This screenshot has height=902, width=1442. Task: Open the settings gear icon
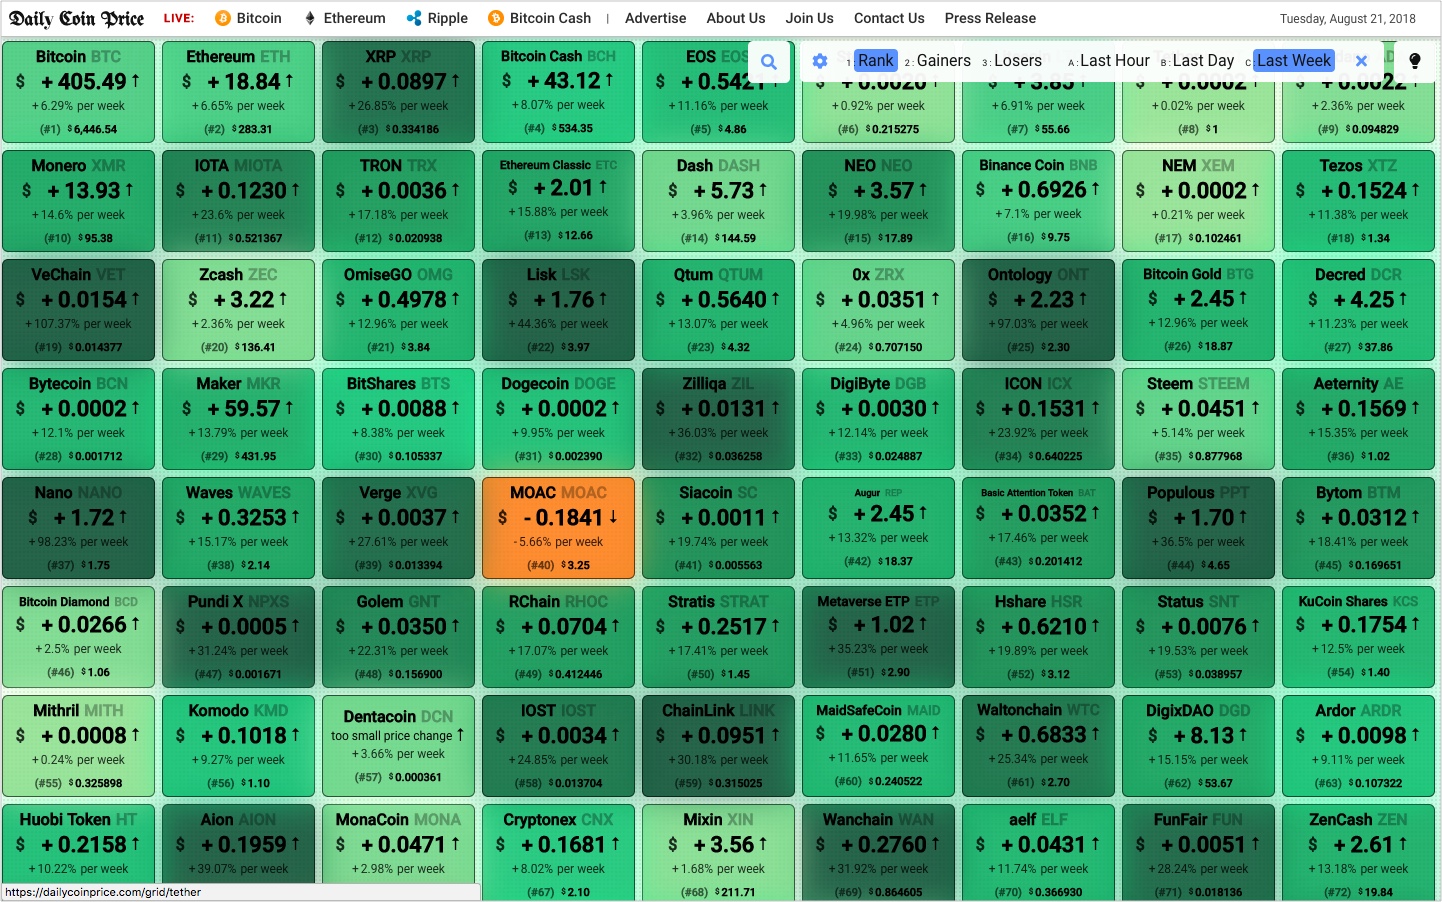click(x=820, y=61)
